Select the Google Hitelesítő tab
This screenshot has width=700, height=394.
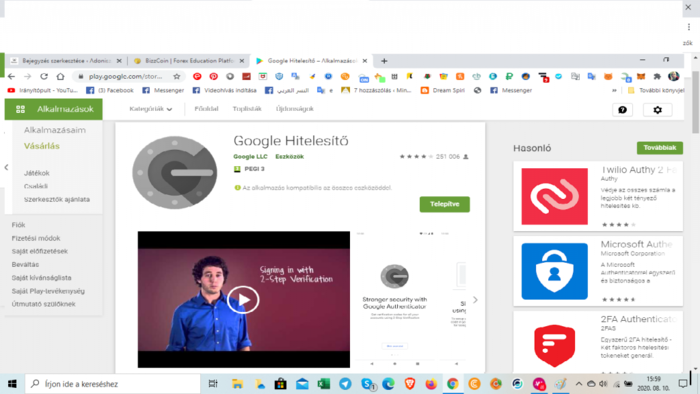[312, 61]
